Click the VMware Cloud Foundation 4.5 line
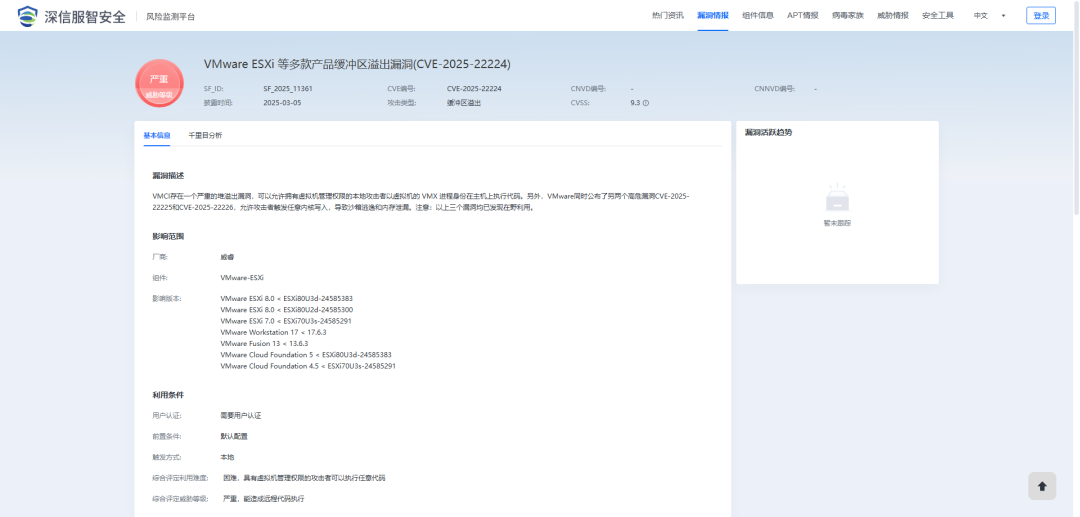The image size is (1080, 517). (308, 366)
